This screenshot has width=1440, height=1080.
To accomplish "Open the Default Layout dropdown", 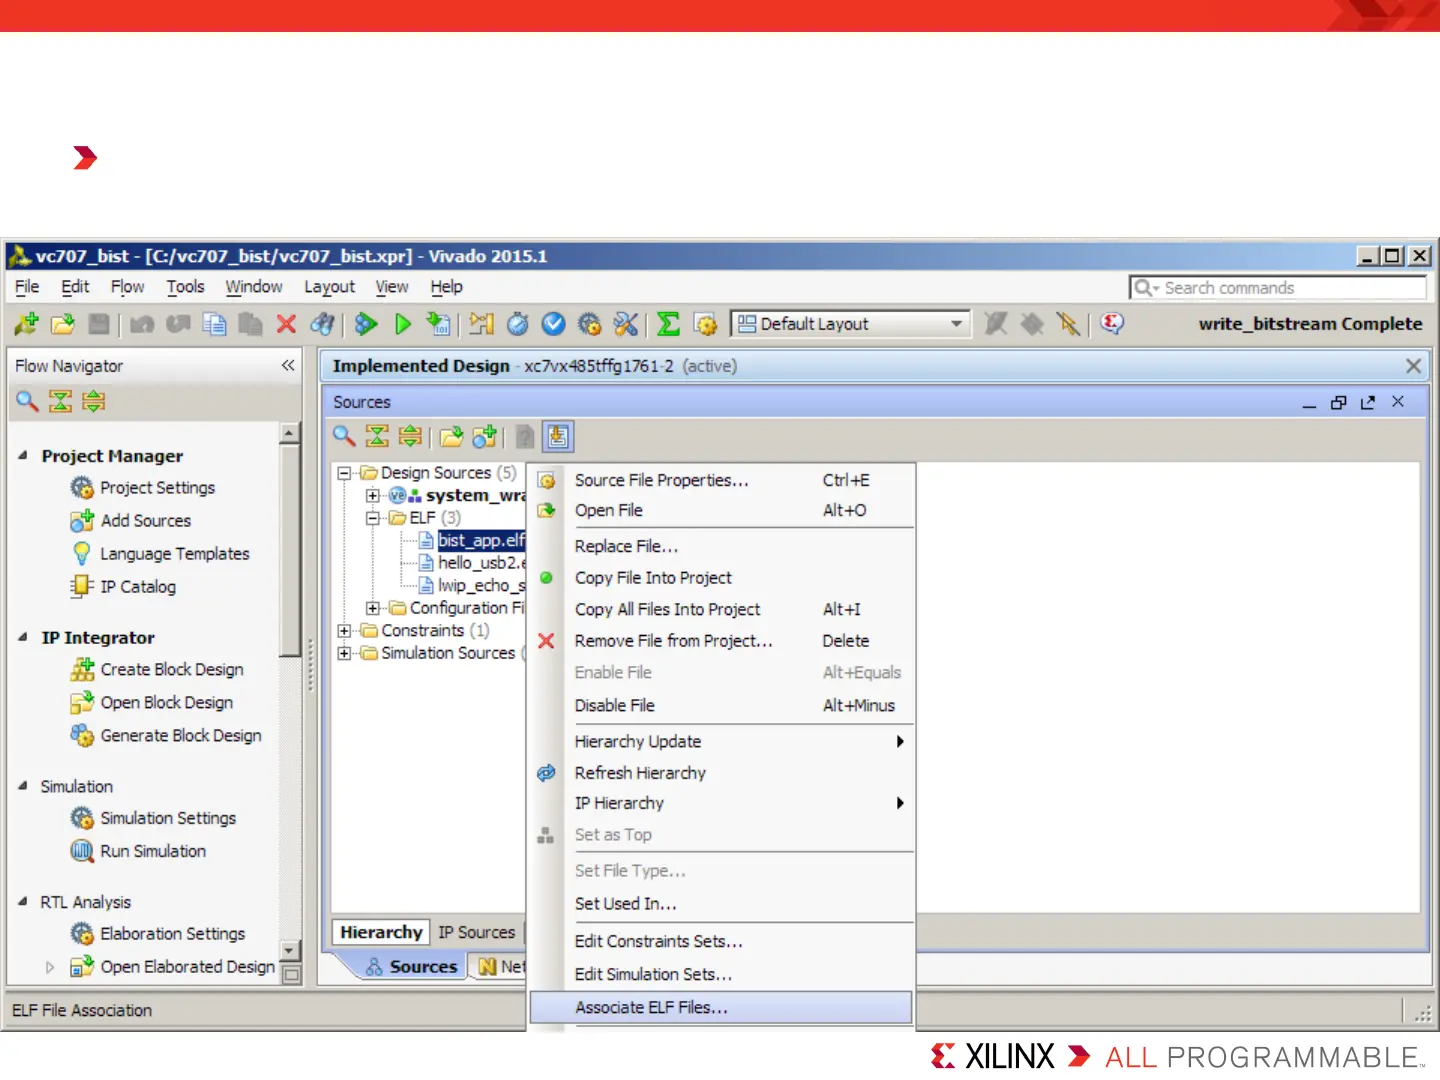I will pyautogui.click(x=956, y=324).
